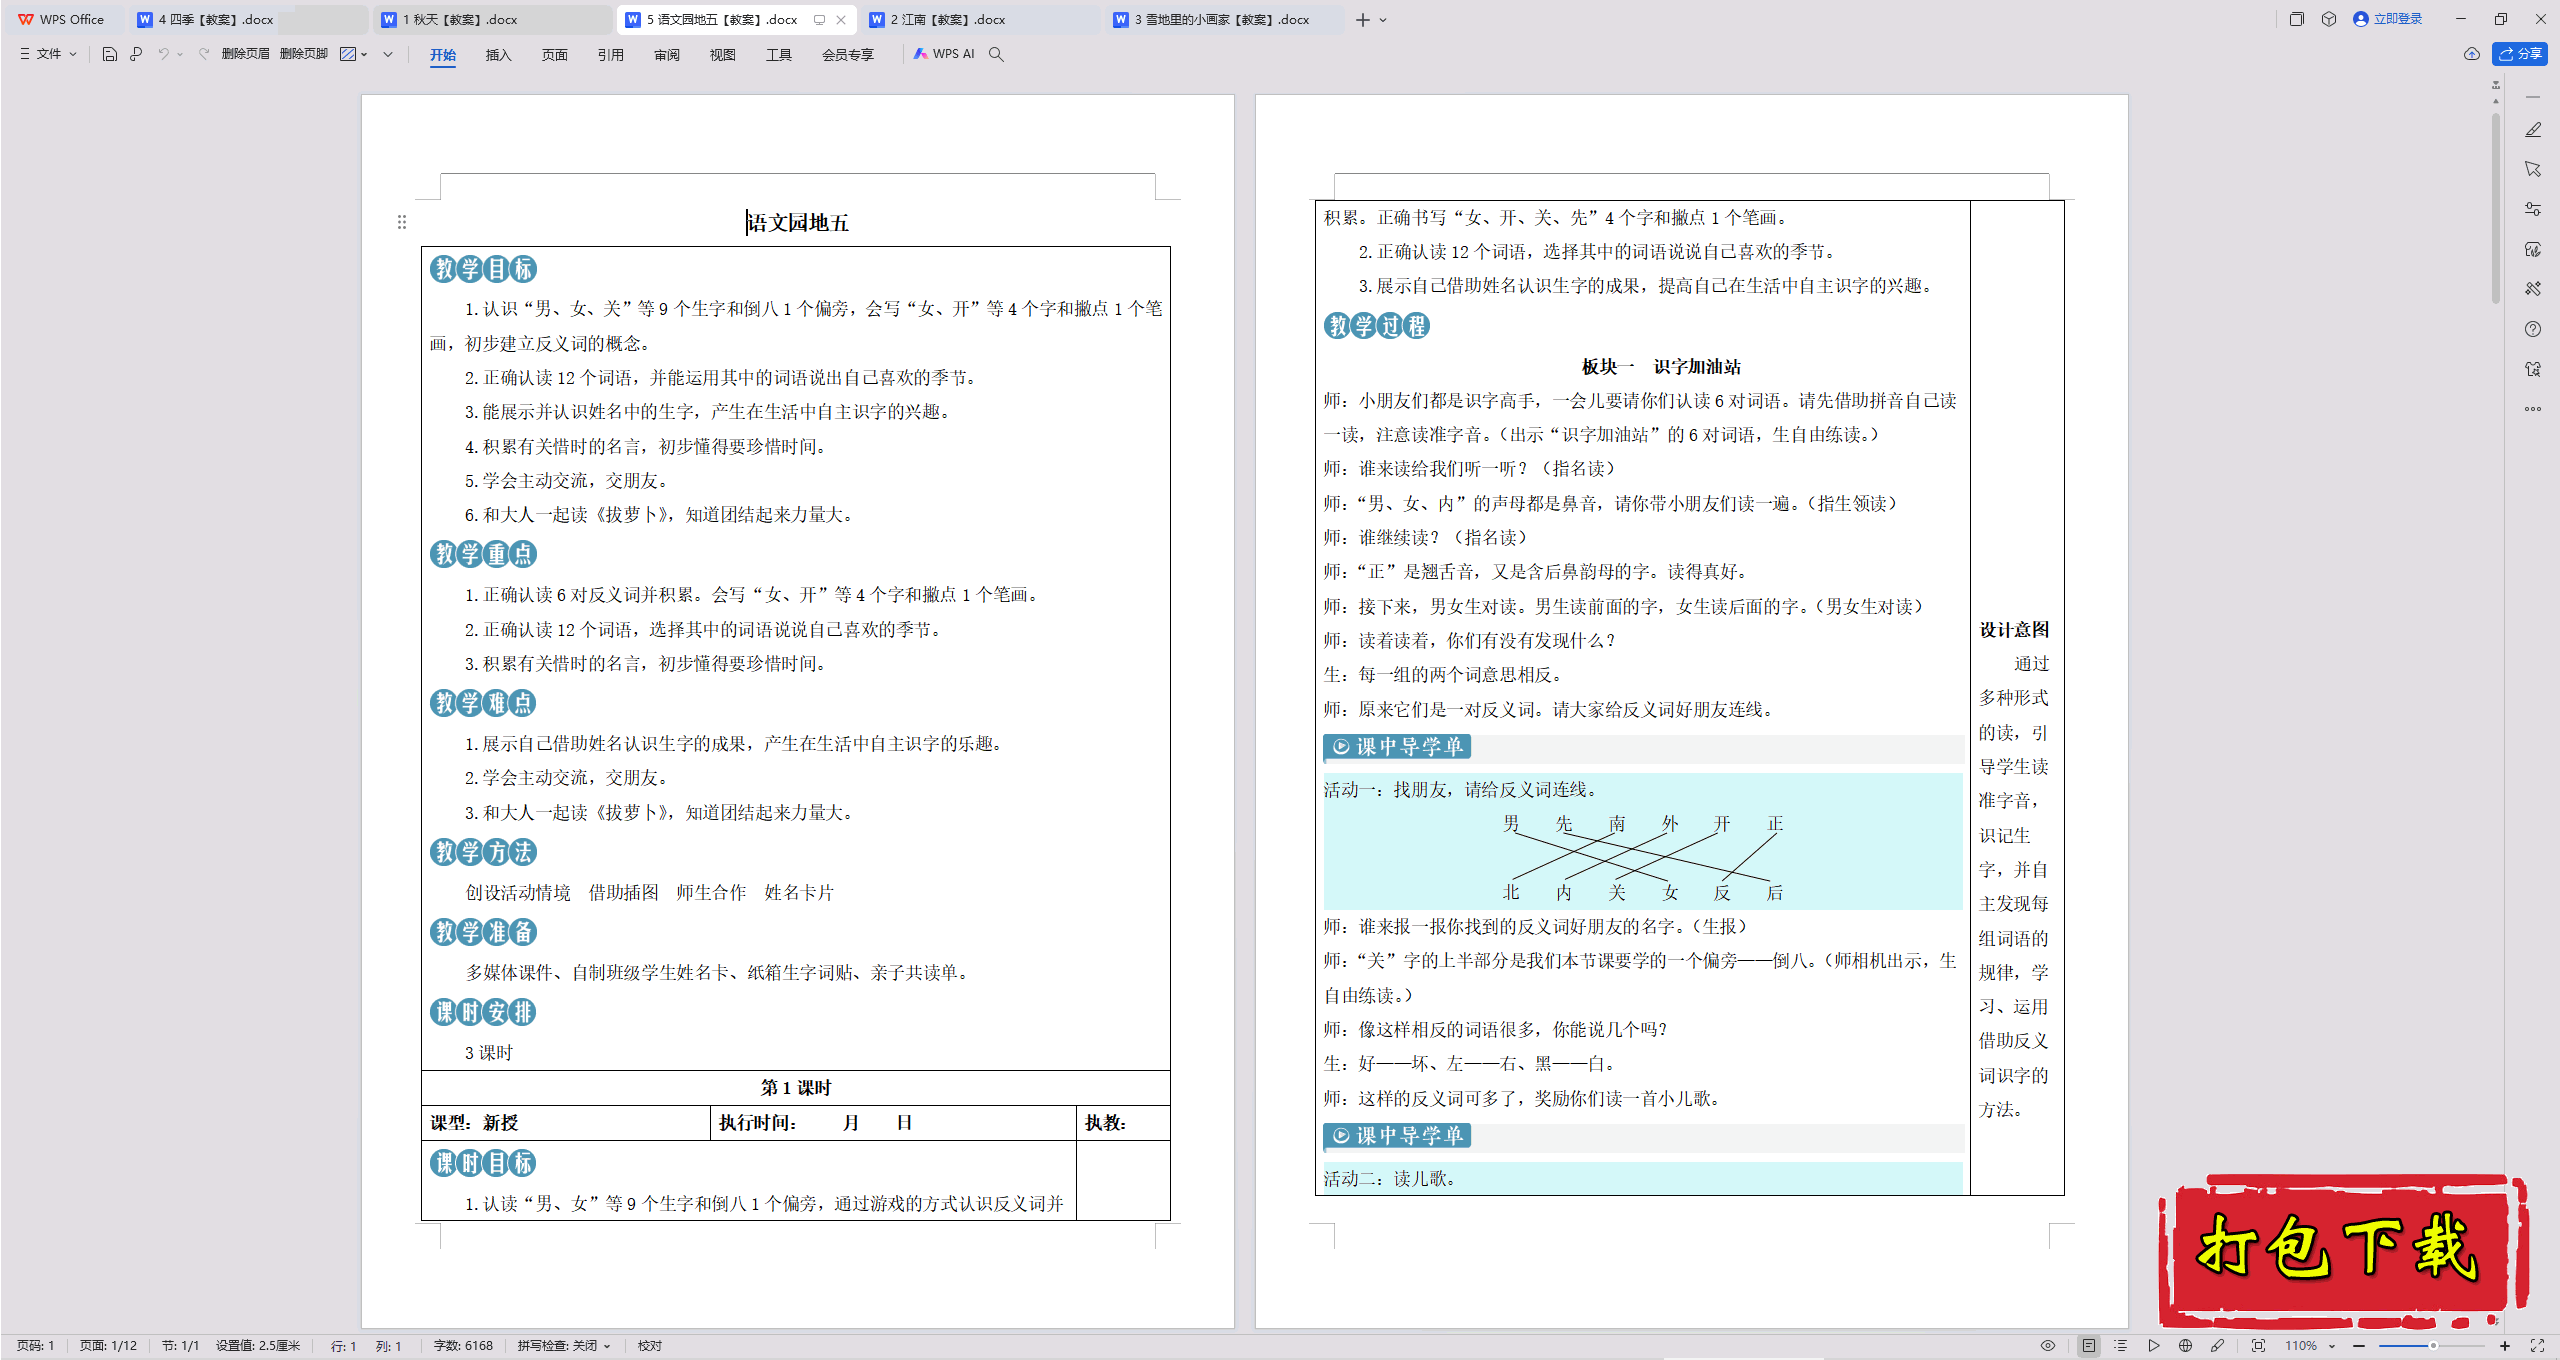2560x1360 pixels.
Task: Click the print preview icon in the toolbar
Action: (x=136, y=54)
